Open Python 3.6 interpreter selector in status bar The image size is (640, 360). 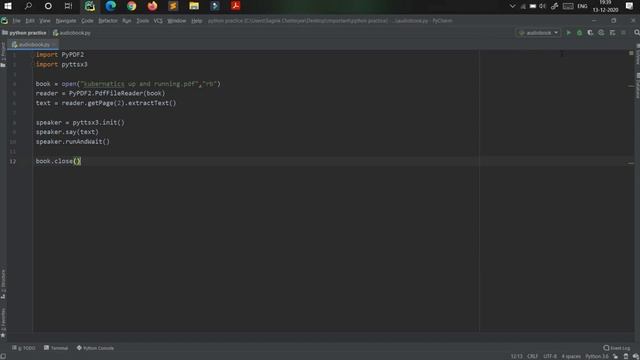pyautogui.click(x=597, y=356)
